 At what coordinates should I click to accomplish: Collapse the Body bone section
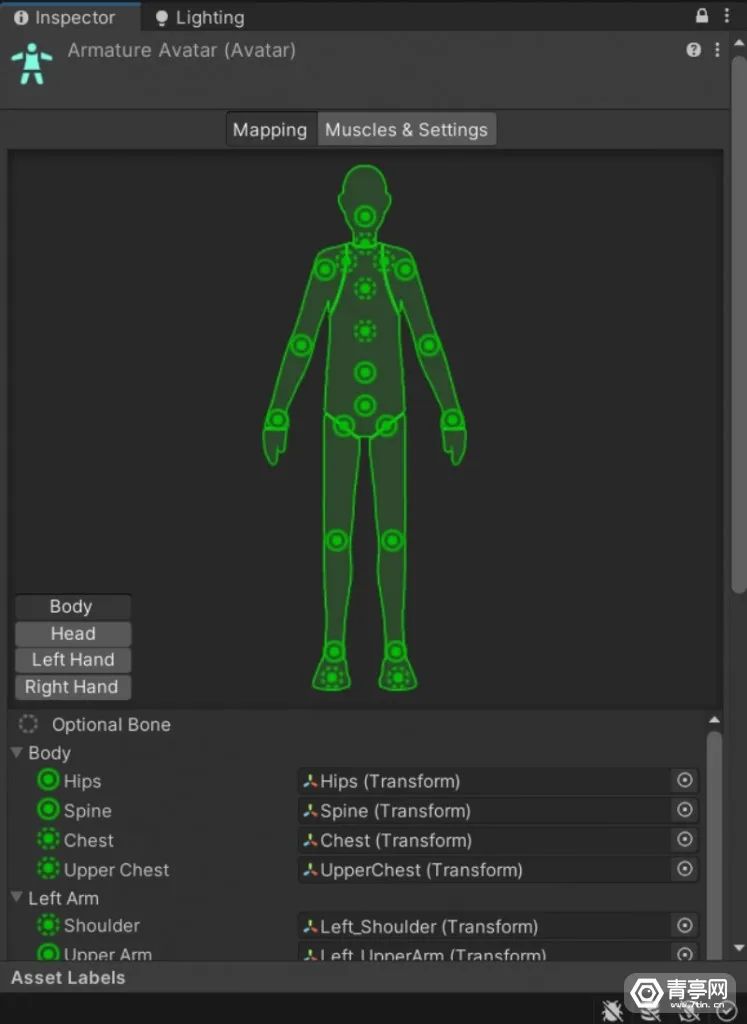pos(18,753)
